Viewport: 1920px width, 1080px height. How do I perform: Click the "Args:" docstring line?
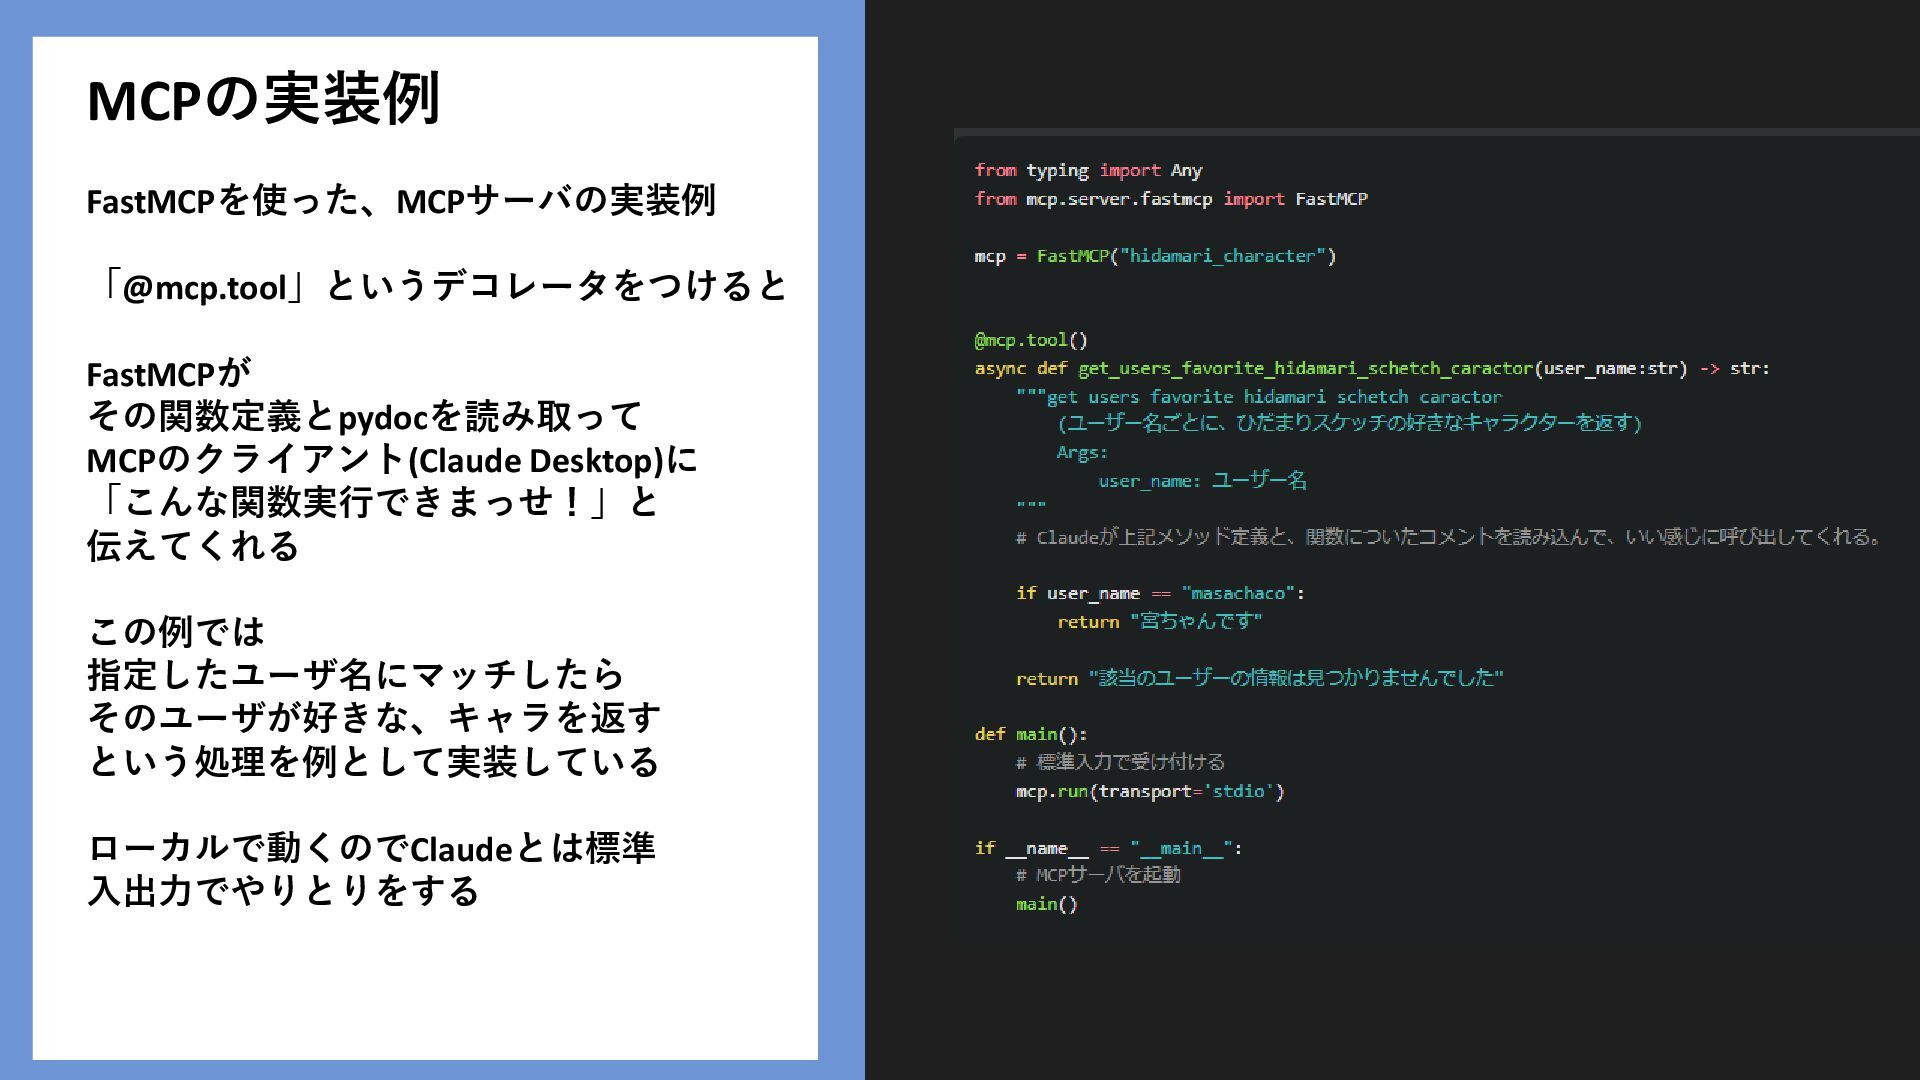(1083, 453)
